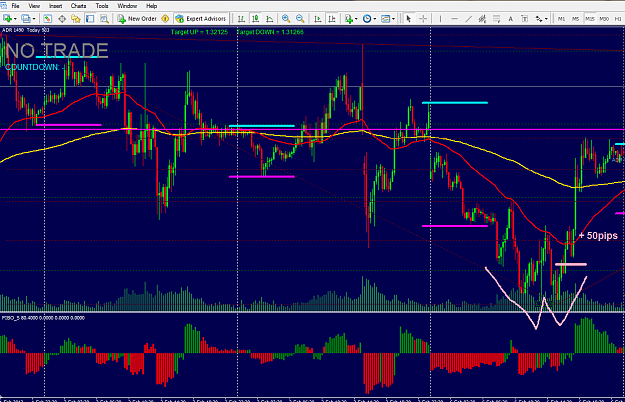The image size is (625, 402).
Task: Open the Profiles icon
Action: 26,19
